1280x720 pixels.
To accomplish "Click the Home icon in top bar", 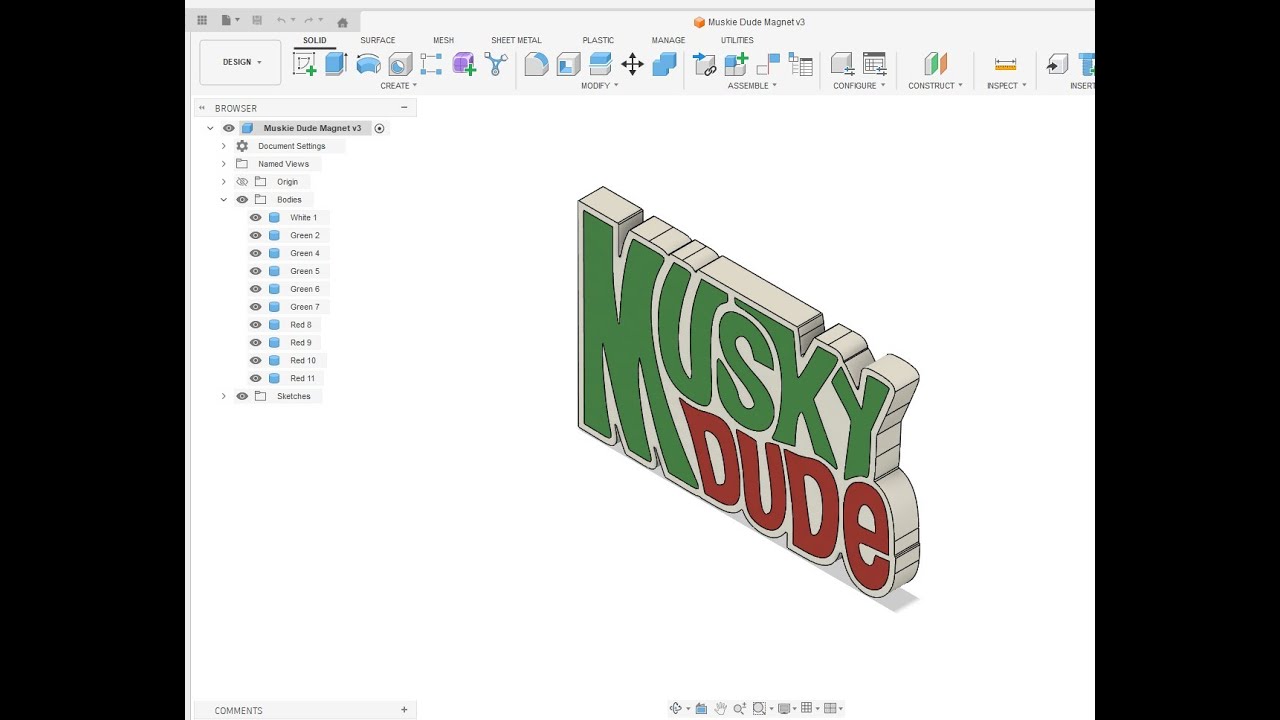I will (x=343, y=21).
